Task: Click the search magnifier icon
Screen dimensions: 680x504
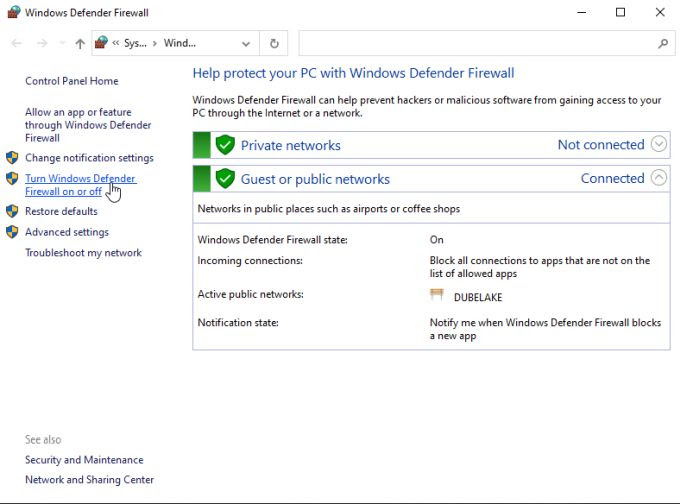Action: [x=662, y=44]
